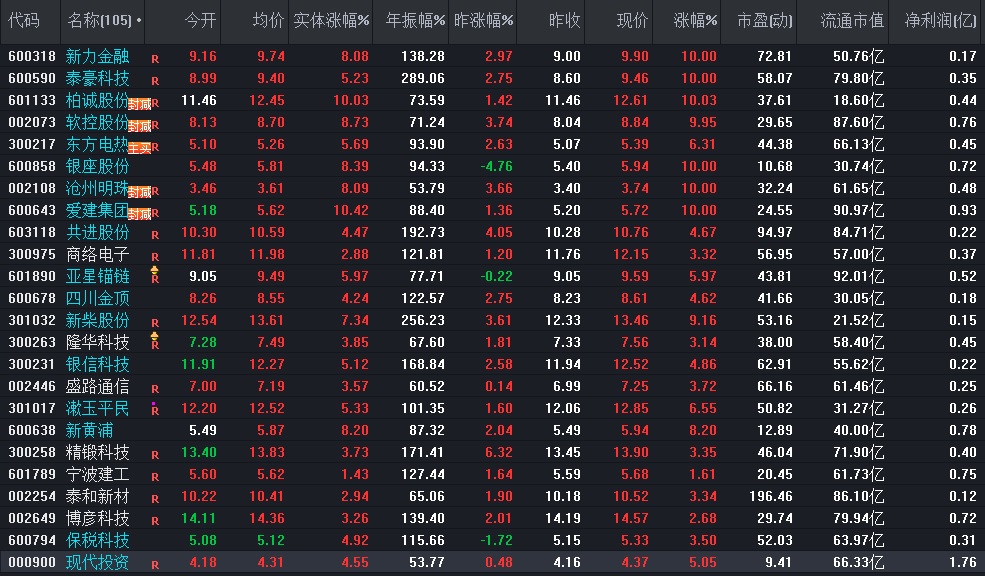This screenshot has width=985, height=576.
Task: Click the 现价 column header
Action: tap(632, 21)
